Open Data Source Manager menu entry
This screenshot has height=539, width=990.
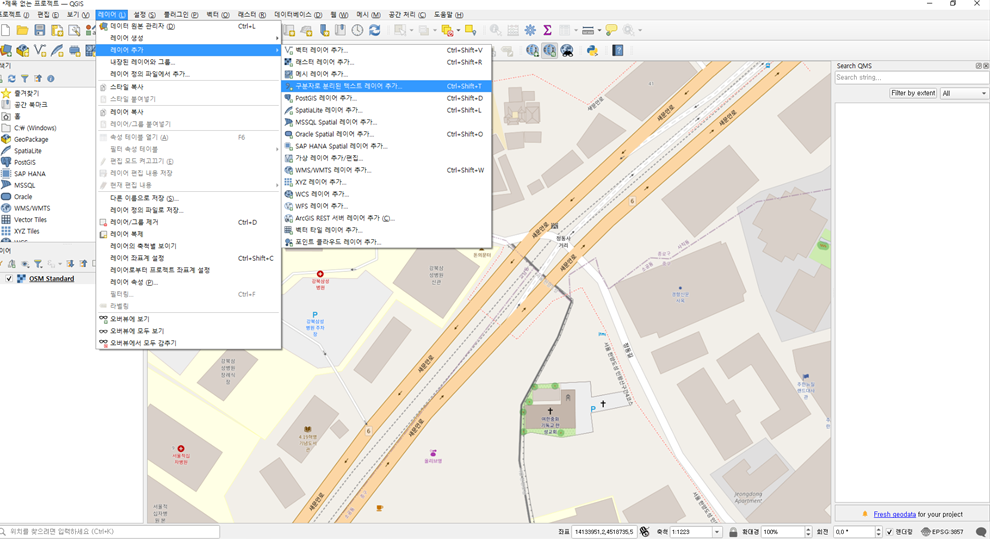click(188, 26)
